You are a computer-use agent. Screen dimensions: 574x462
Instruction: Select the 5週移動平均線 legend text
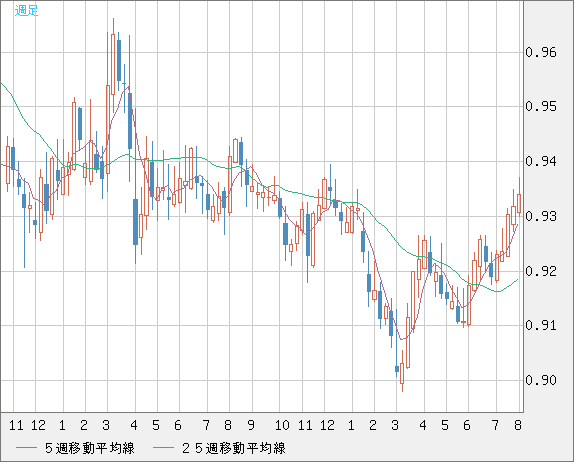[90, 448]
